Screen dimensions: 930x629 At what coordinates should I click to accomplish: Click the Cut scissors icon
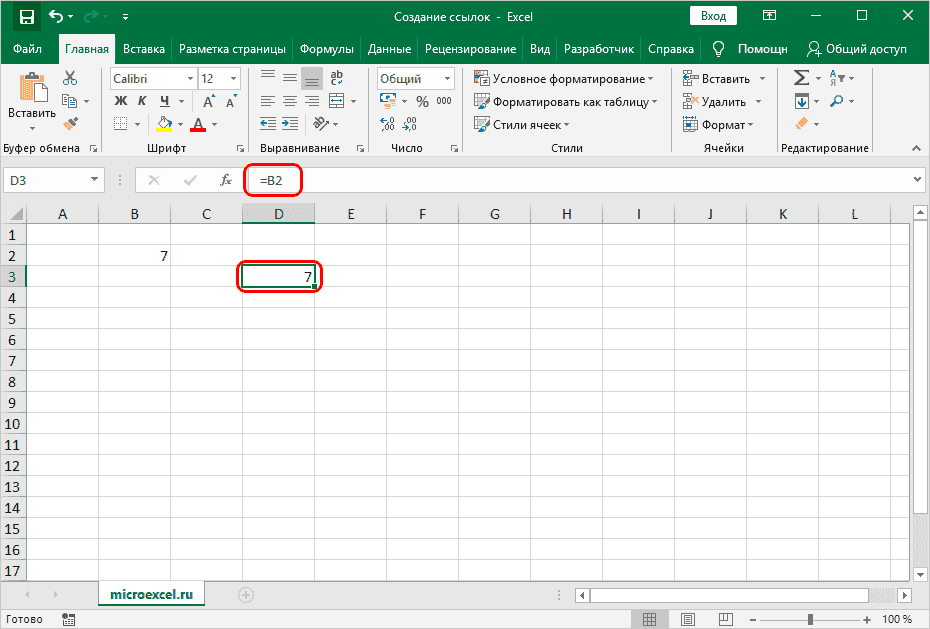[70, 78]
